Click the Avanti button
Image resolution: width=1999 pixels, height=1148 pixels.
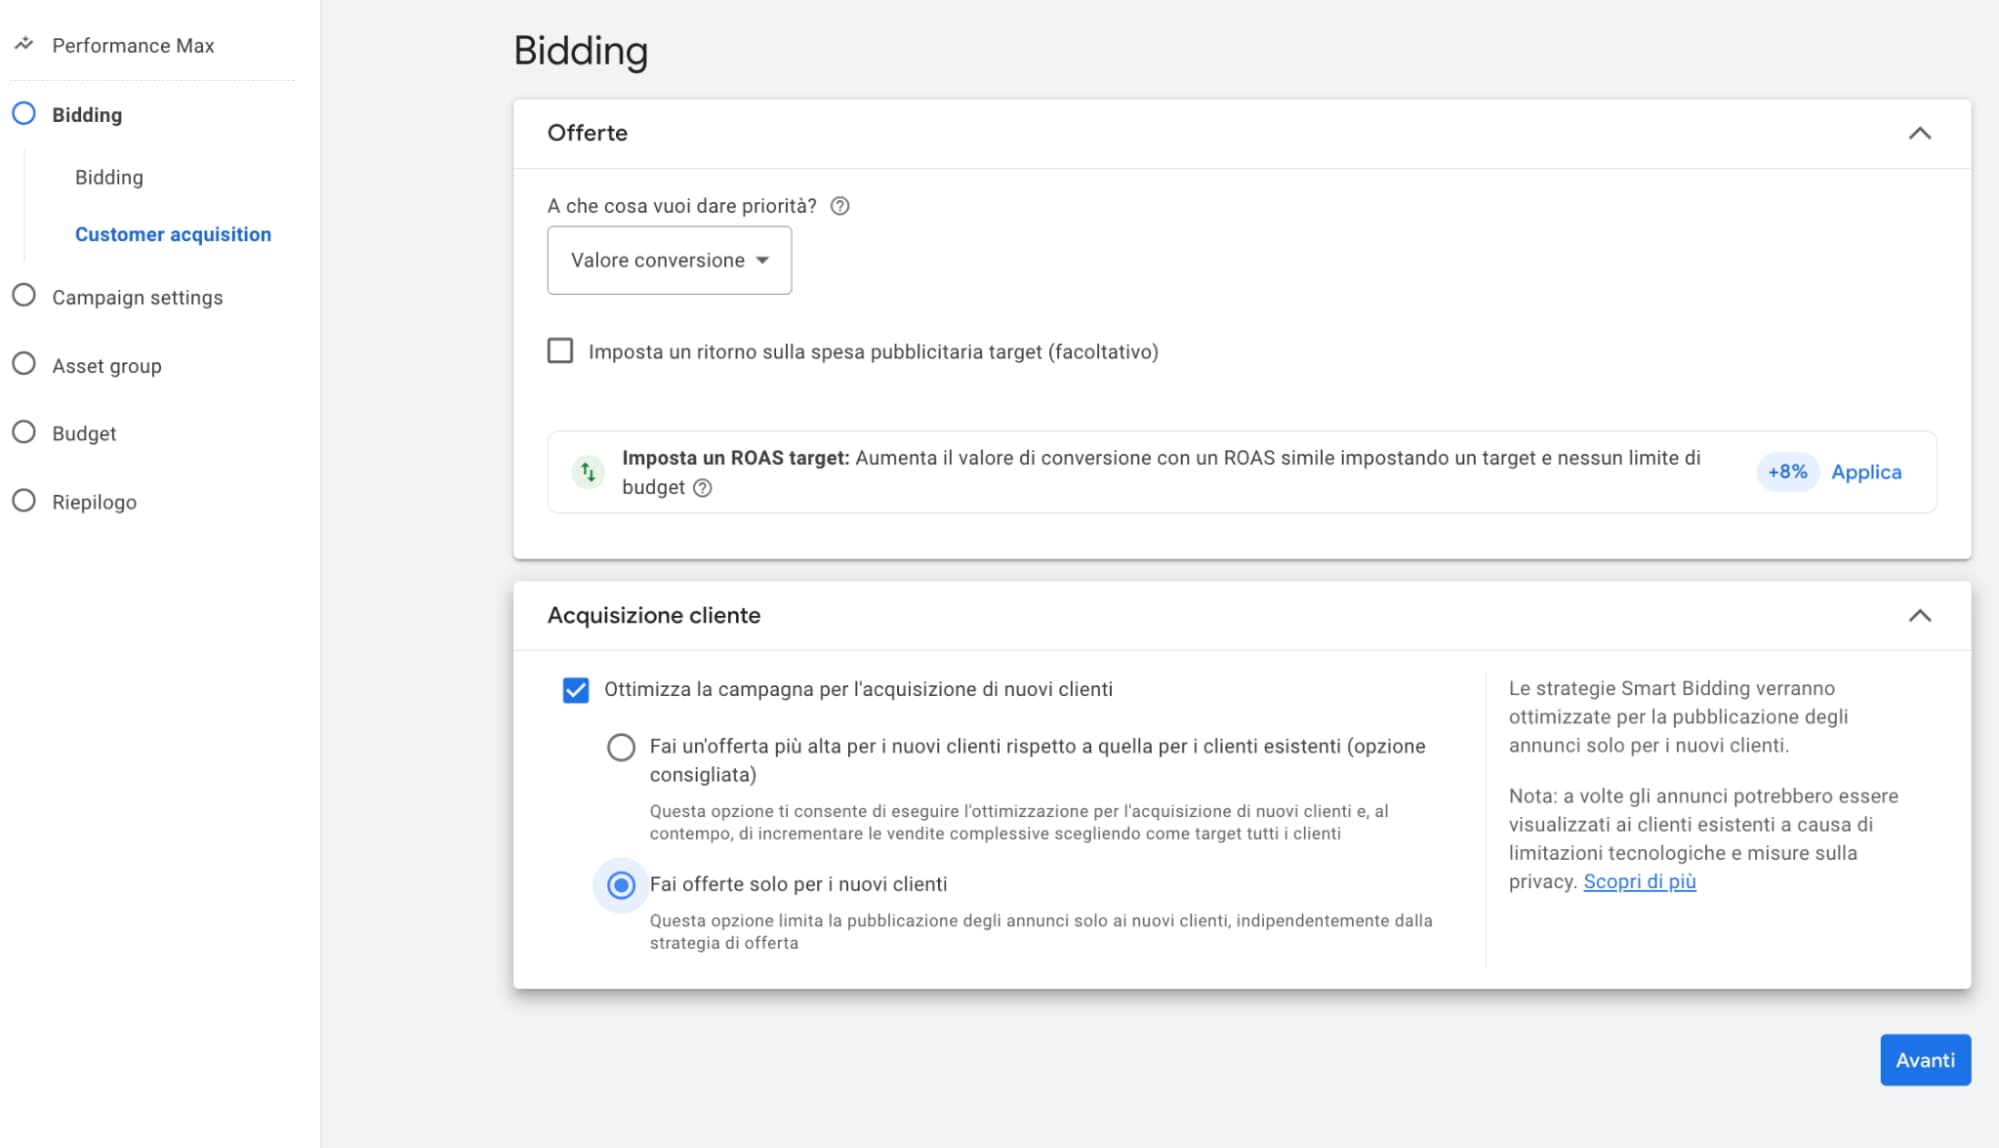[x=1924, y=1060]
